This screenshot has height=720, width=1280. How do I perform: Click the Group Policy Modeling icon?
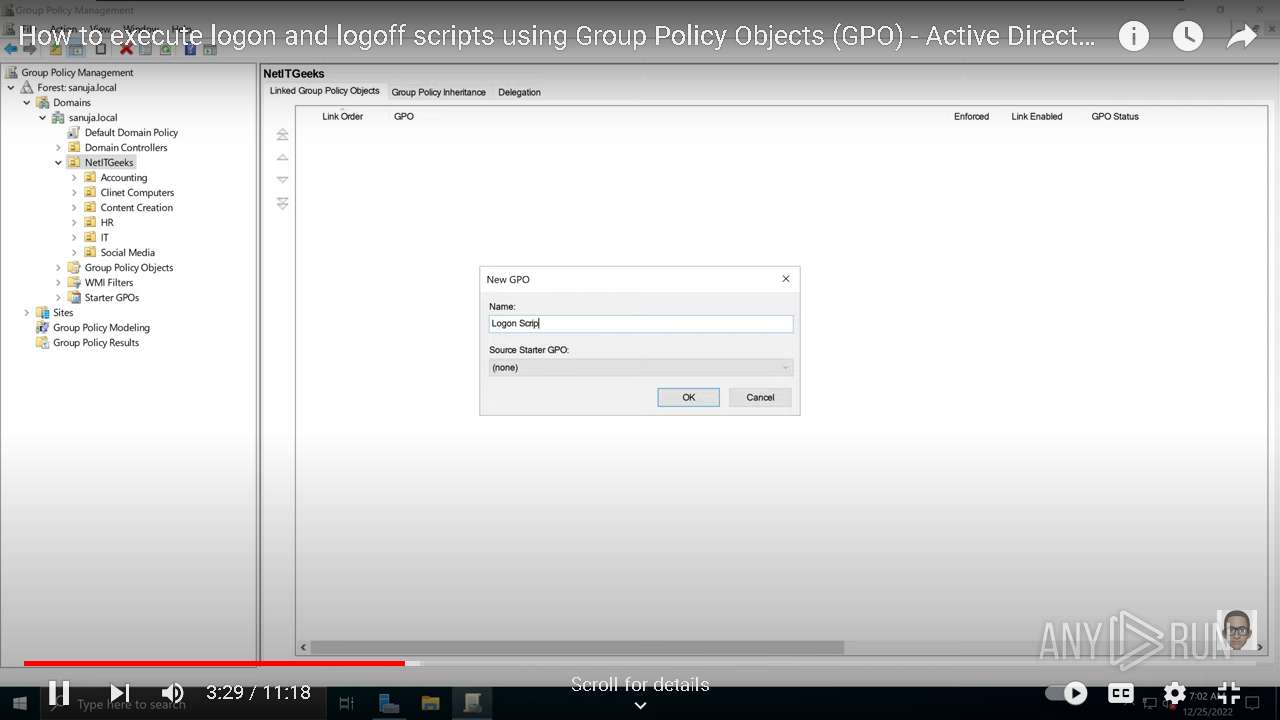[43, 327]
